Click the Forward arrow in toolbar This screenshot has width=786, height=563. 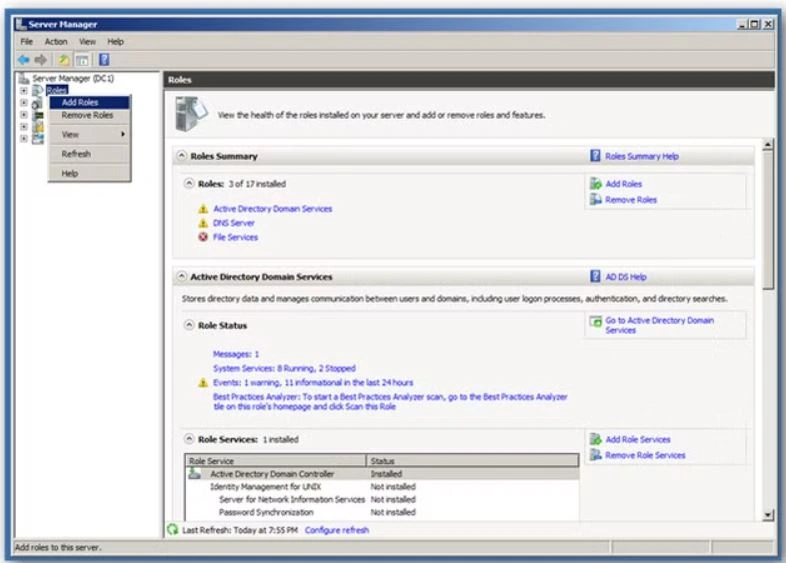41,60
